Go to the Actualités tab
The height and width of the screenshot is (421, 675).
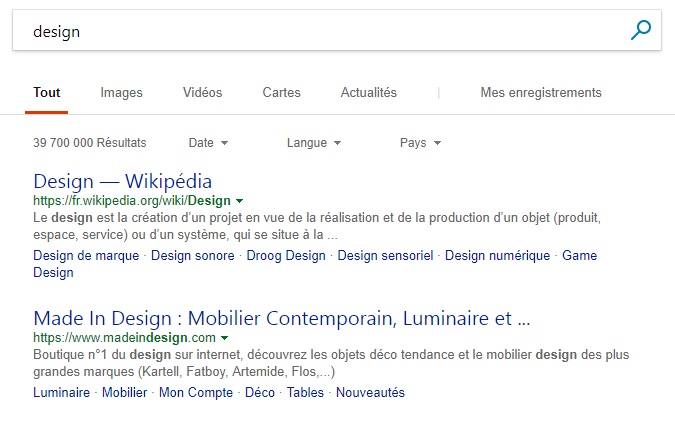pos(369,93)
